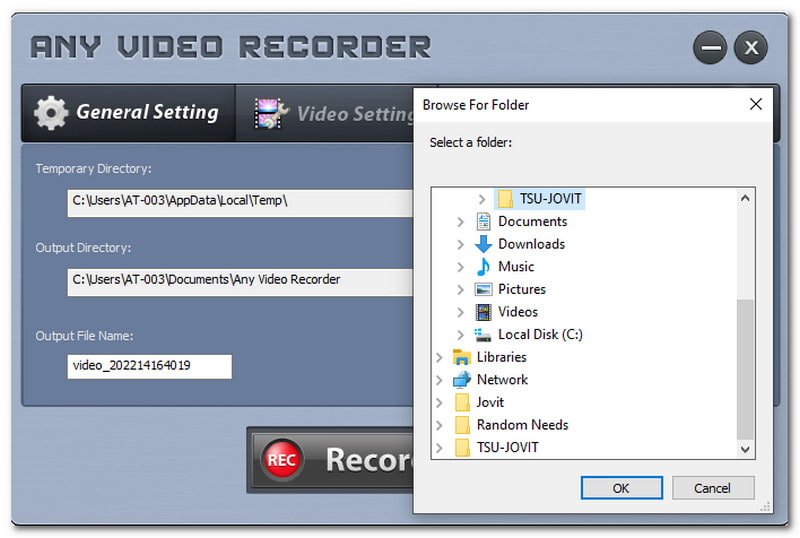
Task: Expand the Jovit folder node
Action: point(439,402)
